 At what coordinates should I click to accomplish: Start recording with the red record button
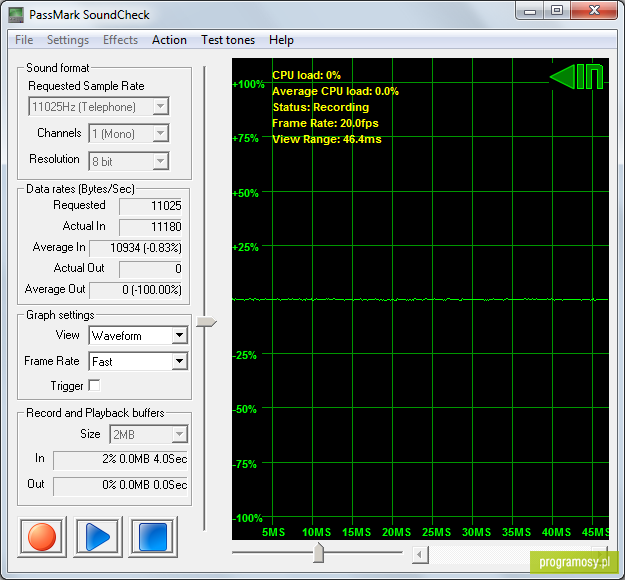(42, 537)
